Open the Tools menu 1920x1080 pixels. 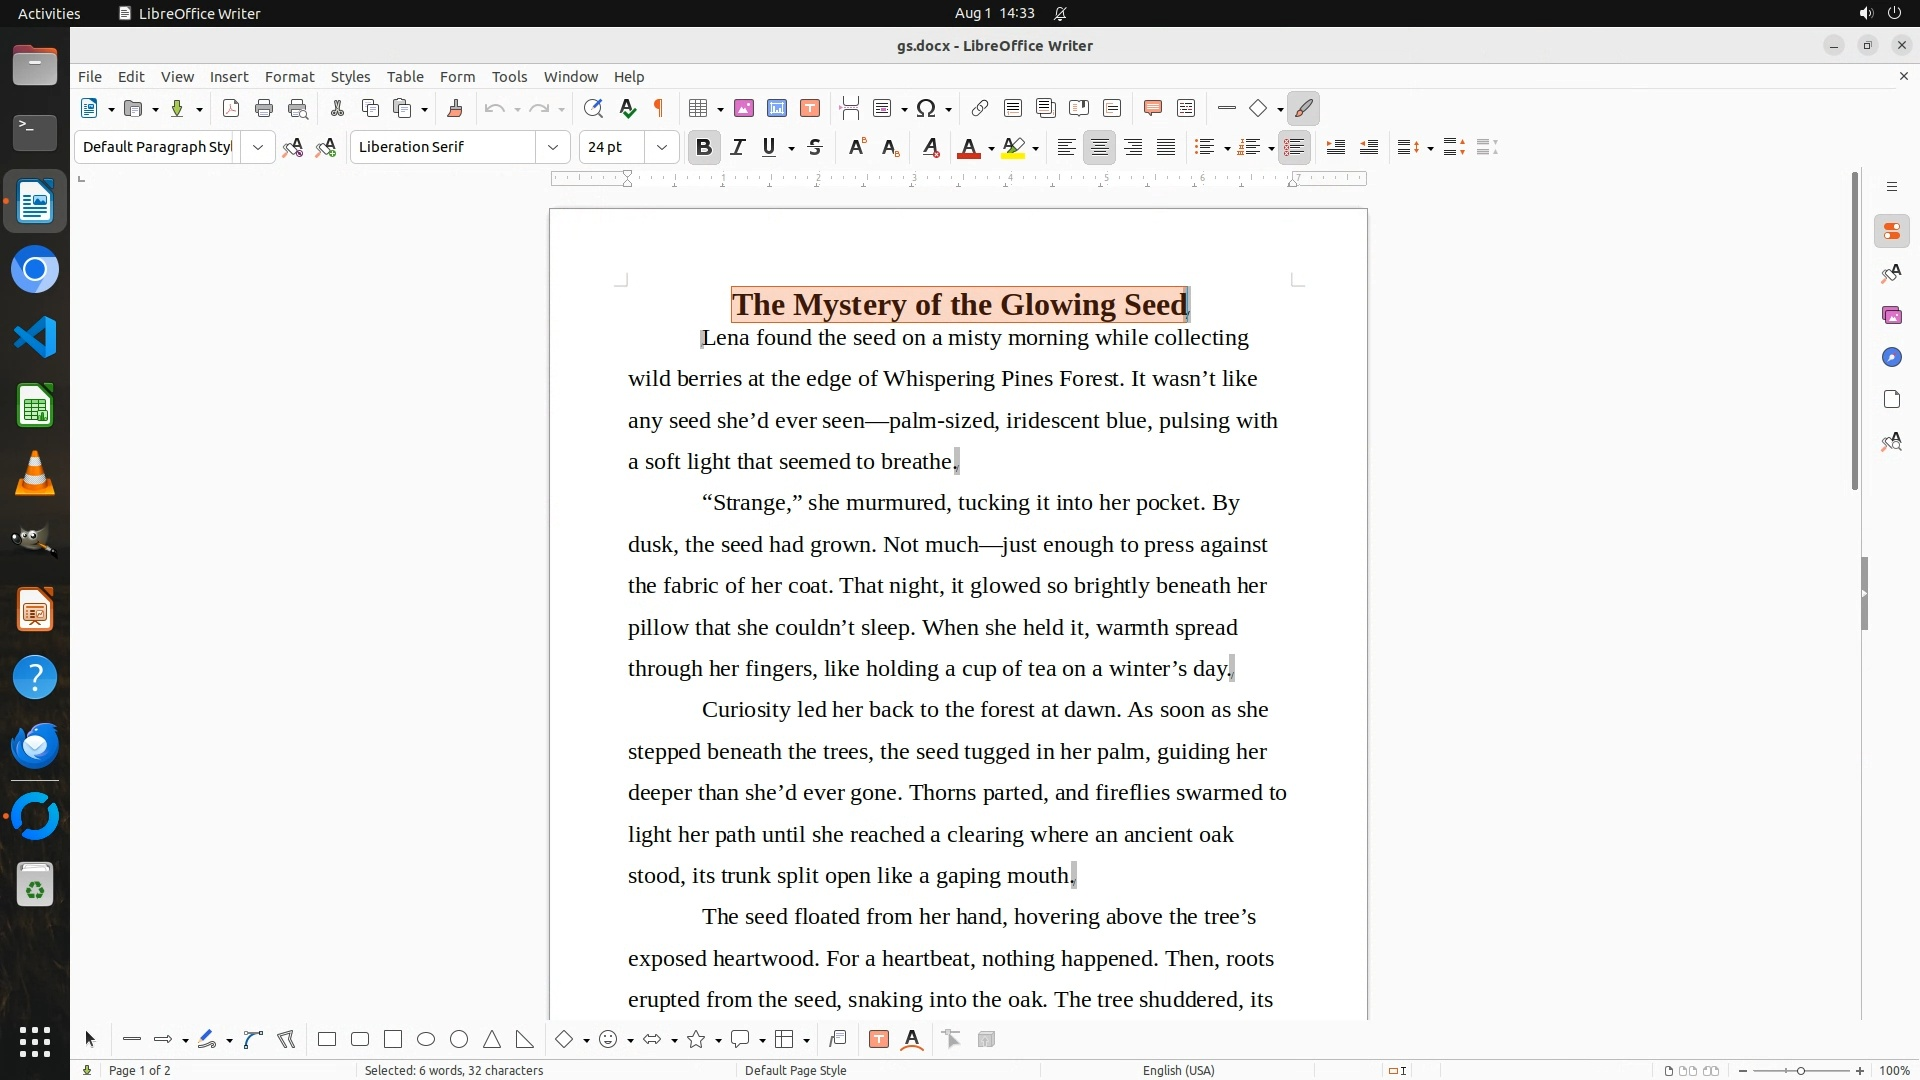point(509,77)
